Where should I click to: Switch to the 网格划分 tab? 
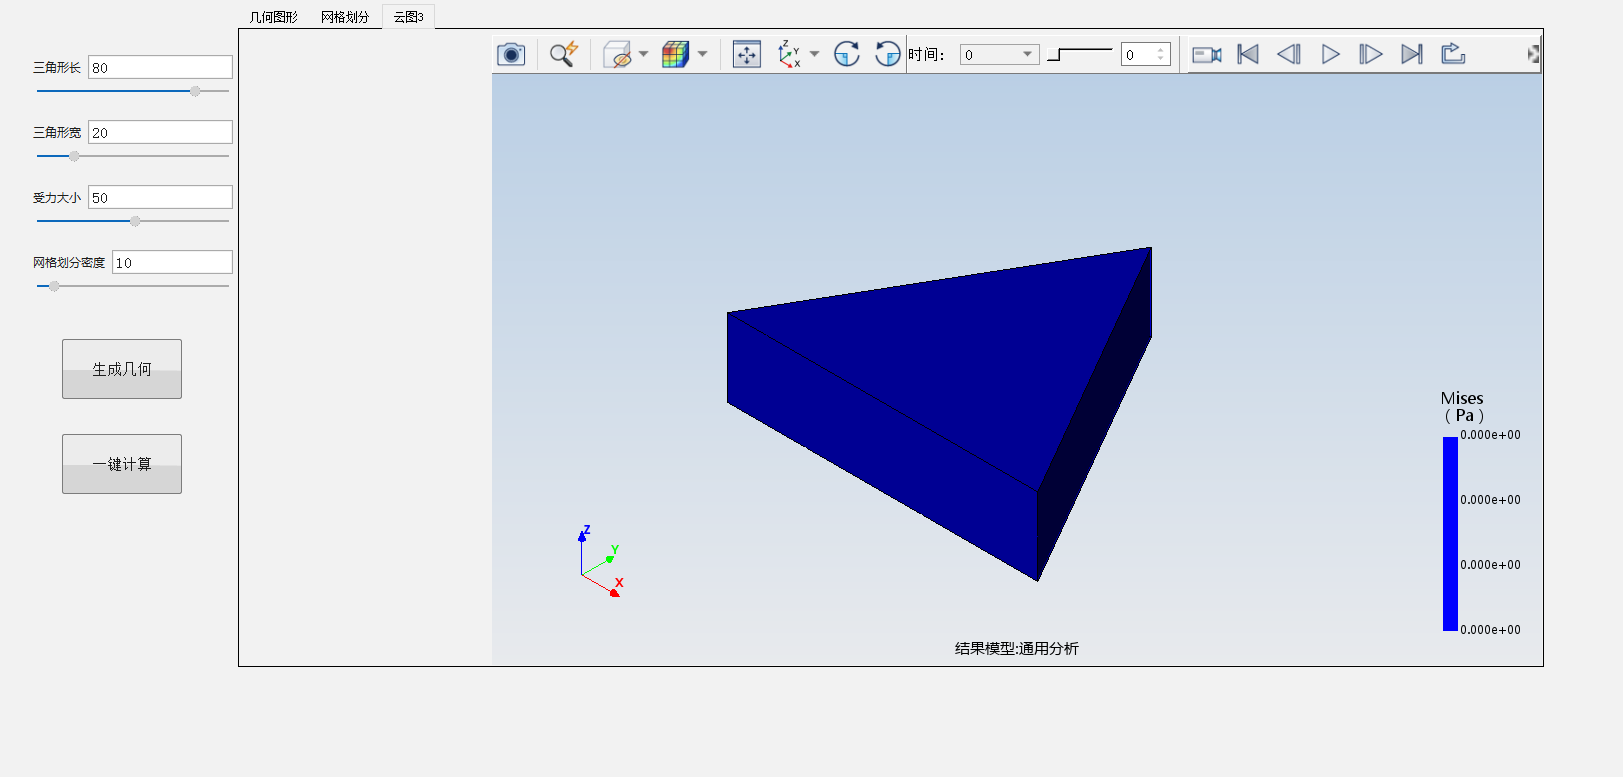(345, 17)
